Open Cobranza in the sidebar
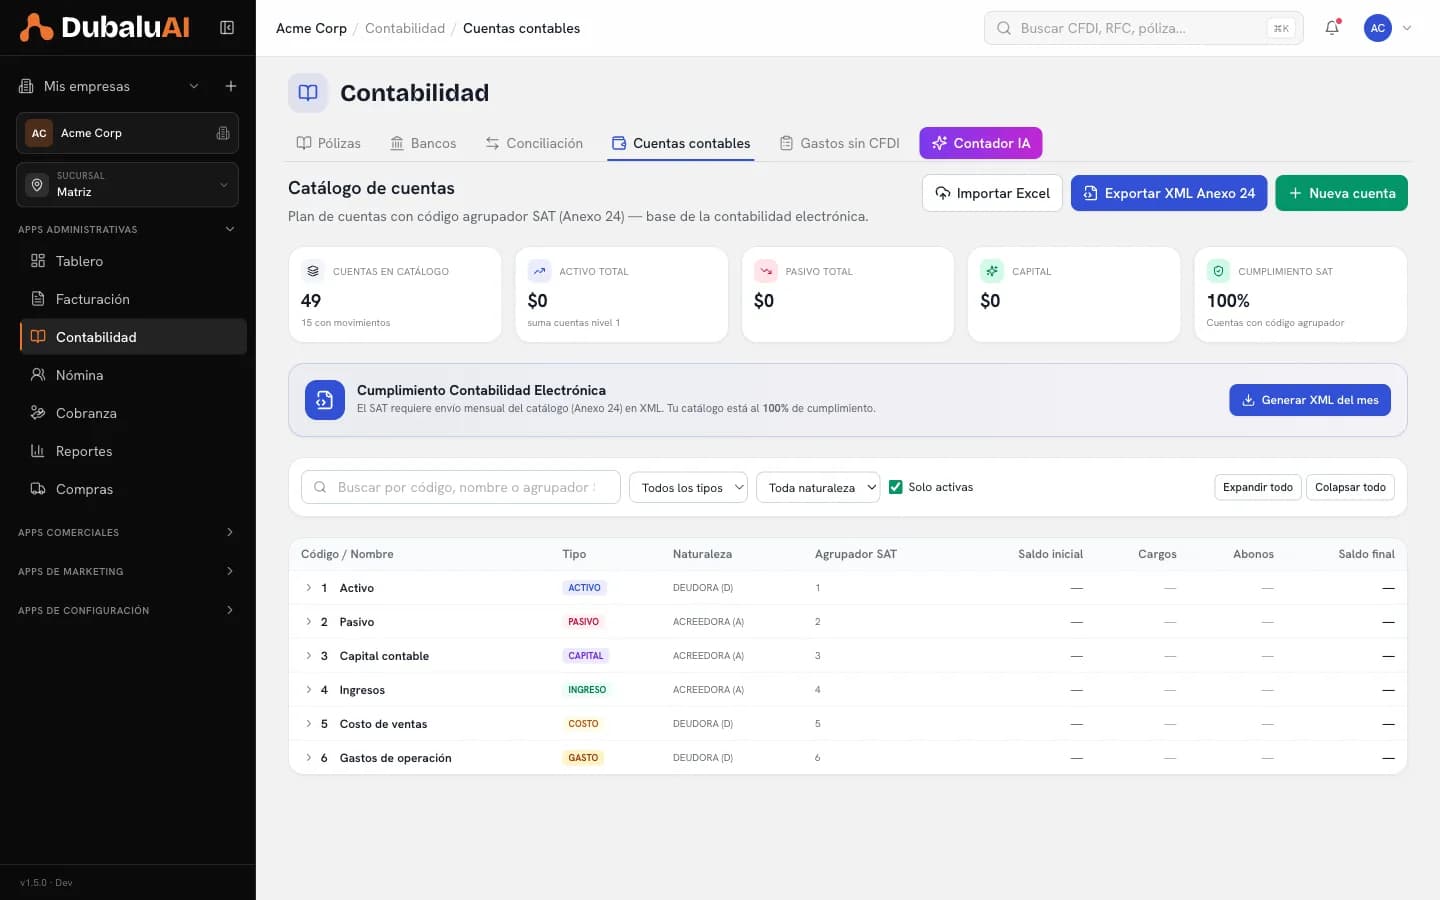This screenshot has height=900, width=1440. point(133,413)
